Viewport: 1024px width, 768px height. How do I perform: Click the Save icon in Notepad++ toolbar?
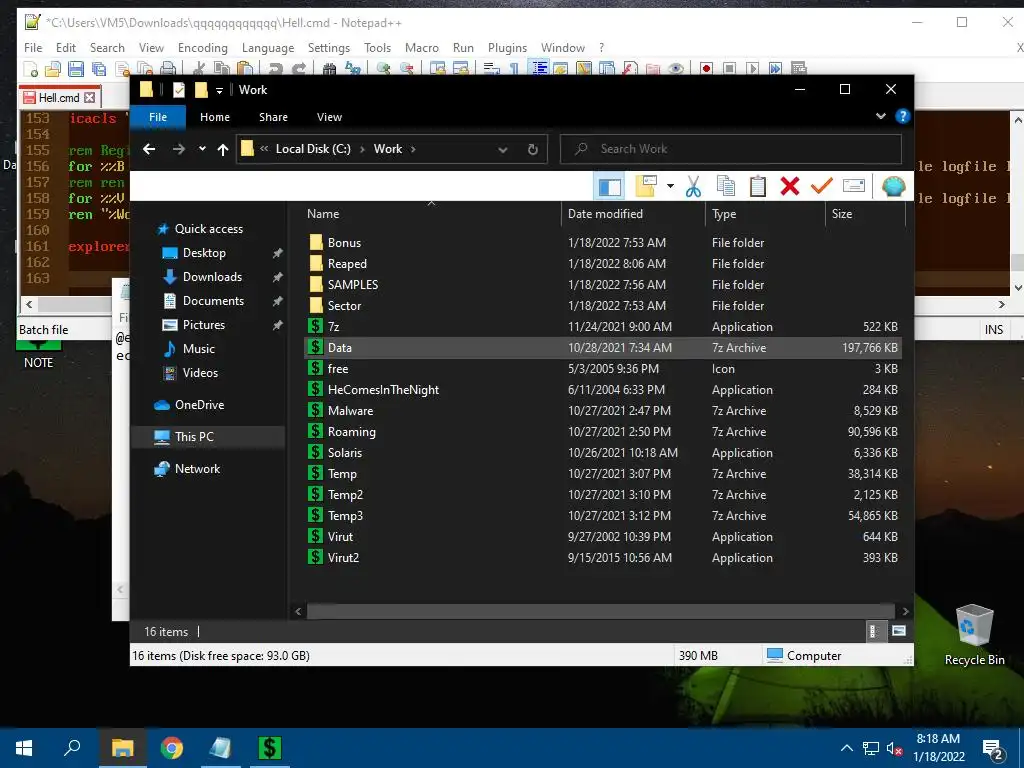point(76,68)
